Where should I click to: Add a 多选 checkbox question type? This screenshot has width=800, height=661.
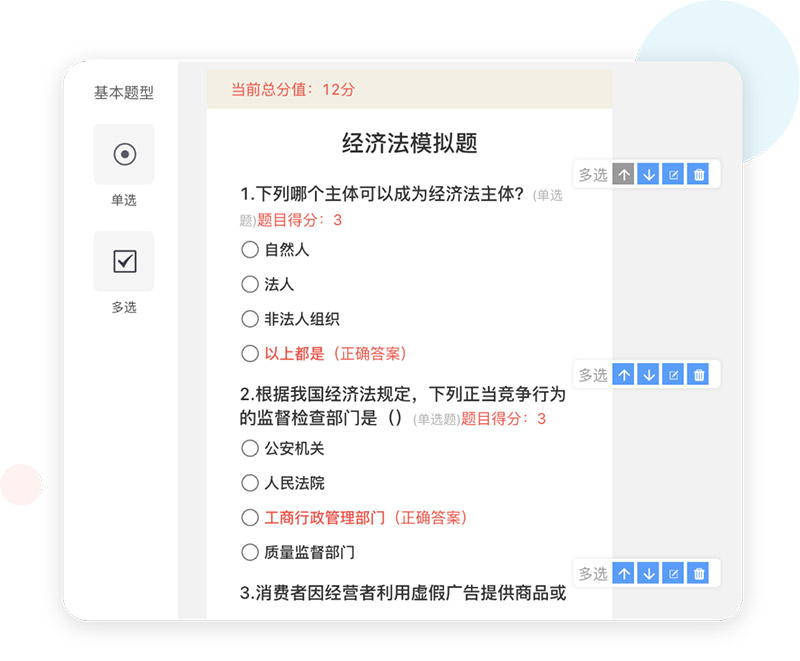(124, 261)
